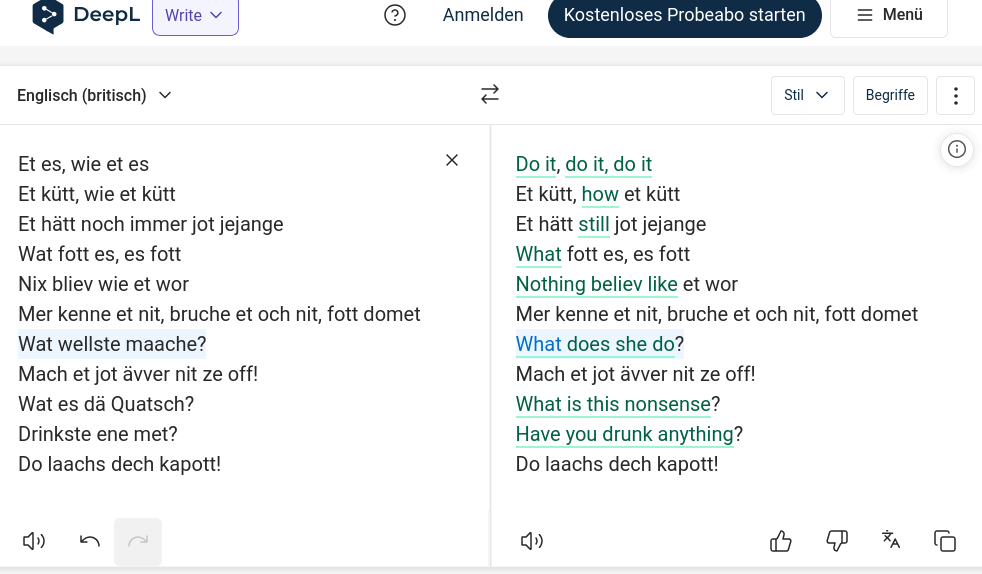982x574 pixels.
Task: Open the Begriffe glossary button
Action: 890,95
